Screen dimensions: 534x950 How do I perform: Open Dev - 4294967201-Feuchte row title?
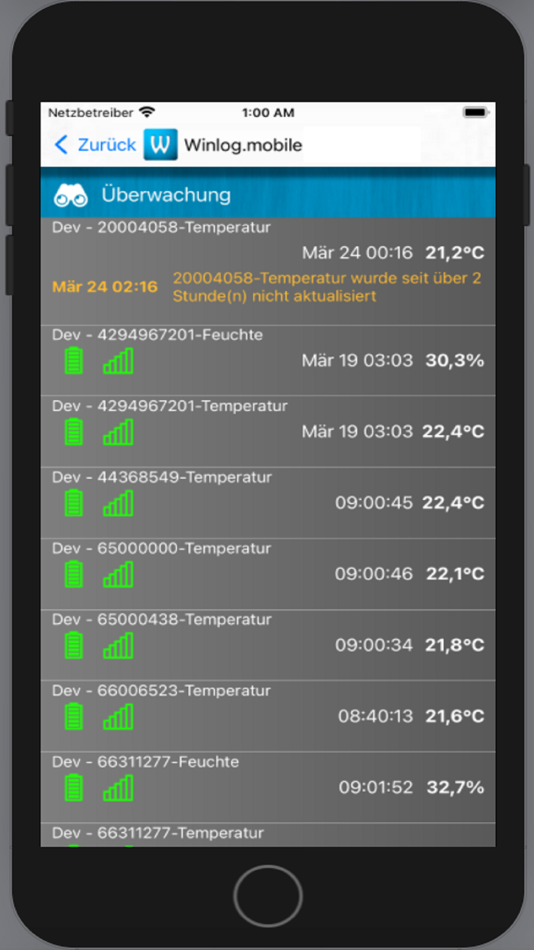158,334
